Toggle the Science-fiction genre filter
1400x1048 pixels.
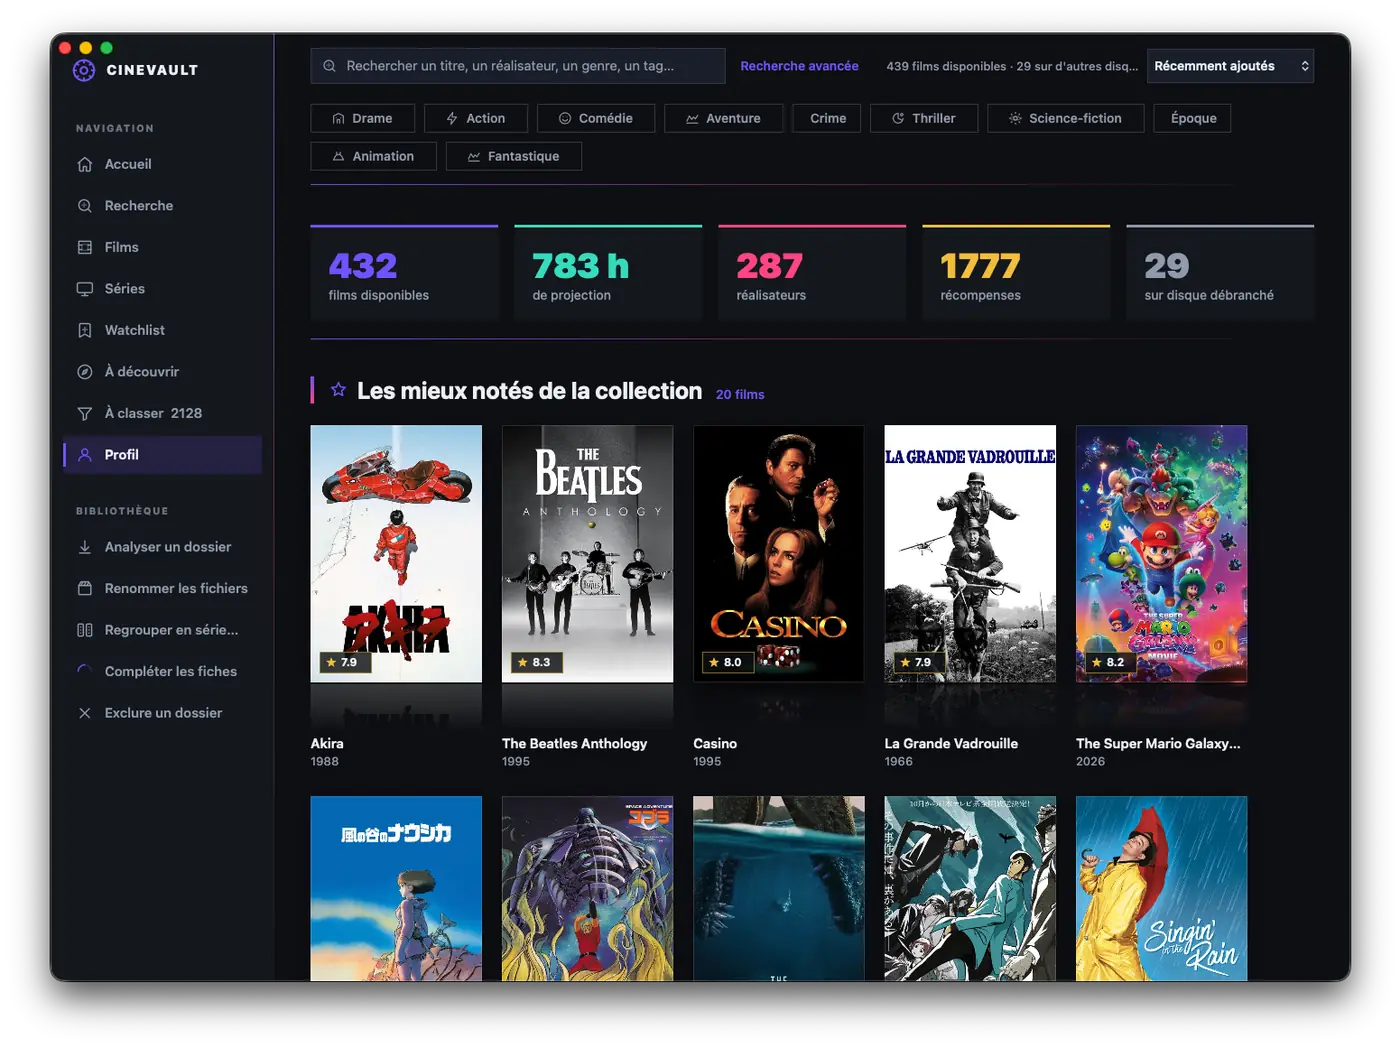tap(1065, 118)
